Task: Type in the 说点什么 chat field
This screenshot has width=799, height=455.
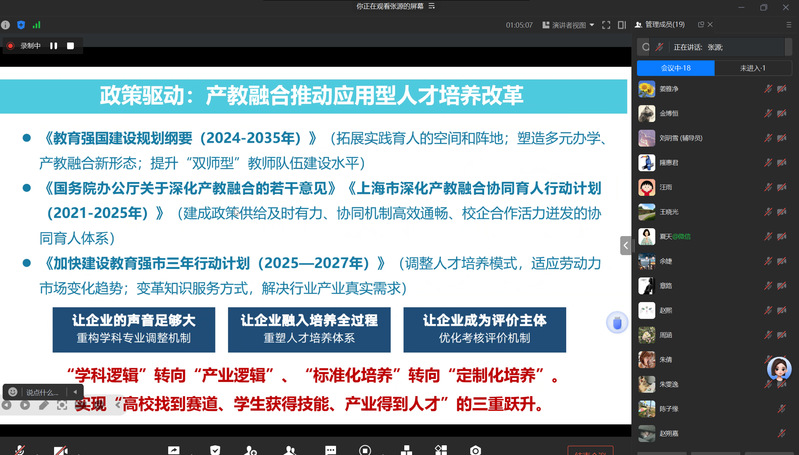Action: click(x=43, y=392)
